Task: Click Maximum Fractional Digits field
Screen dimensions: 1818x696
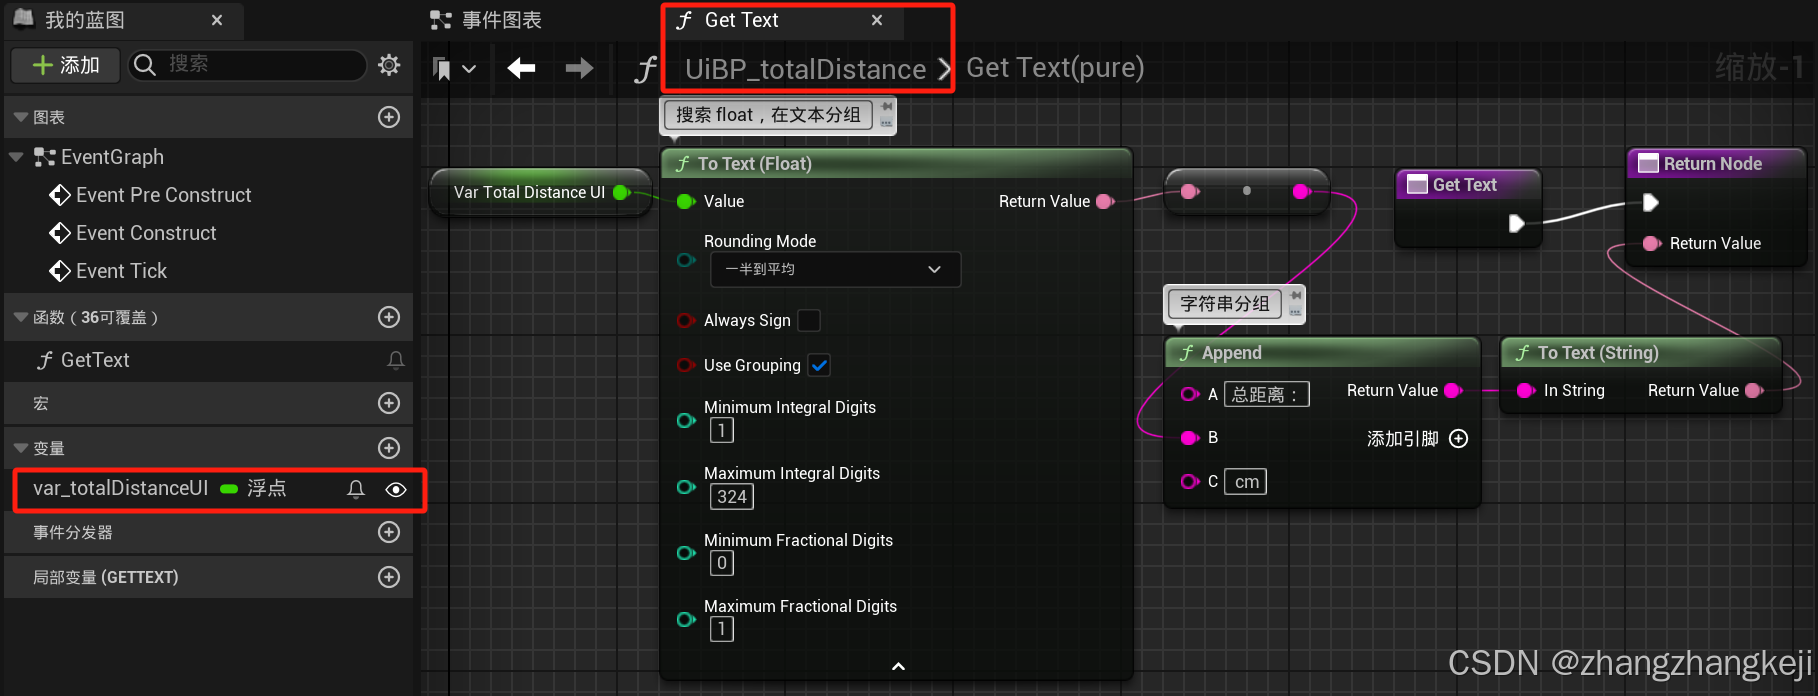Action: tap(721, 629)
